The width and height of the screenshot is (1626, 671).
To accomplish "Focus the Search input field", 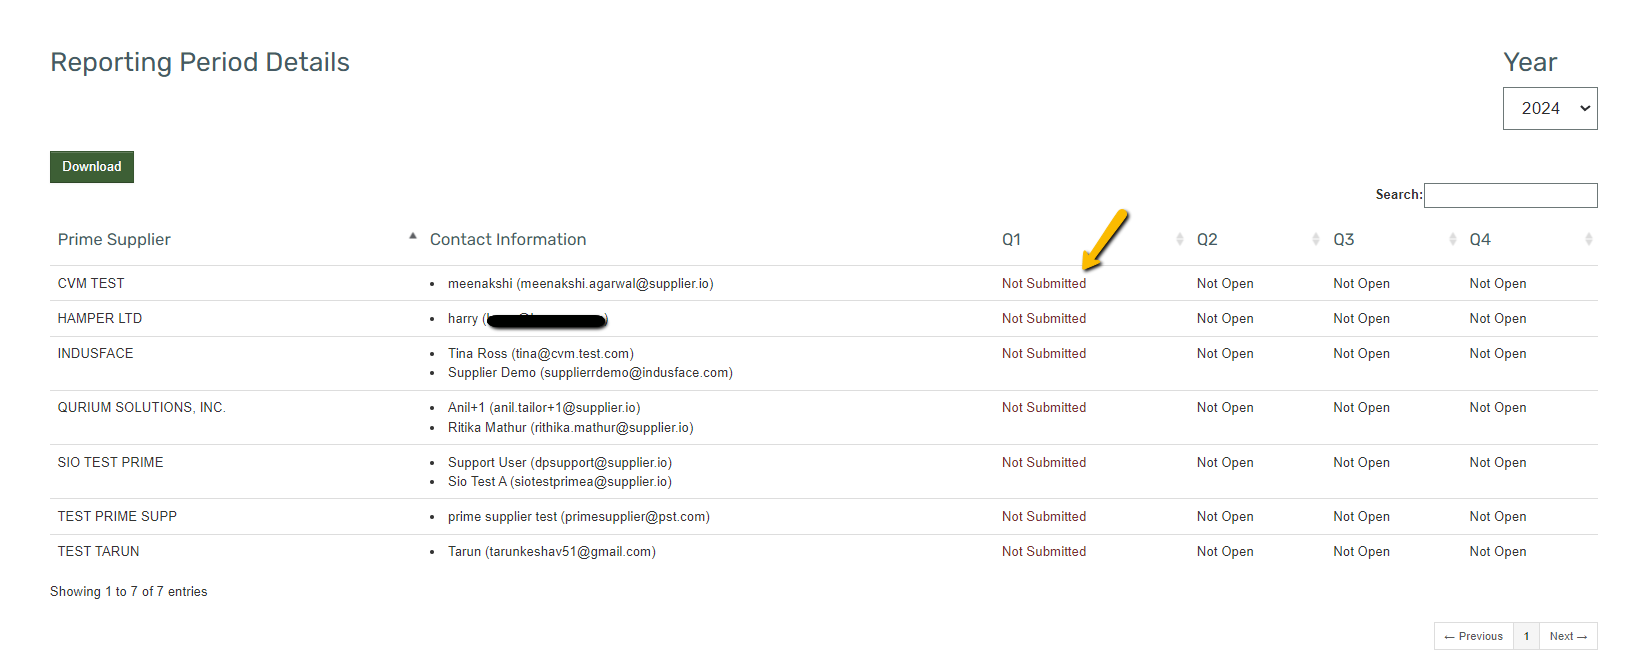I will click(1510, 195).
